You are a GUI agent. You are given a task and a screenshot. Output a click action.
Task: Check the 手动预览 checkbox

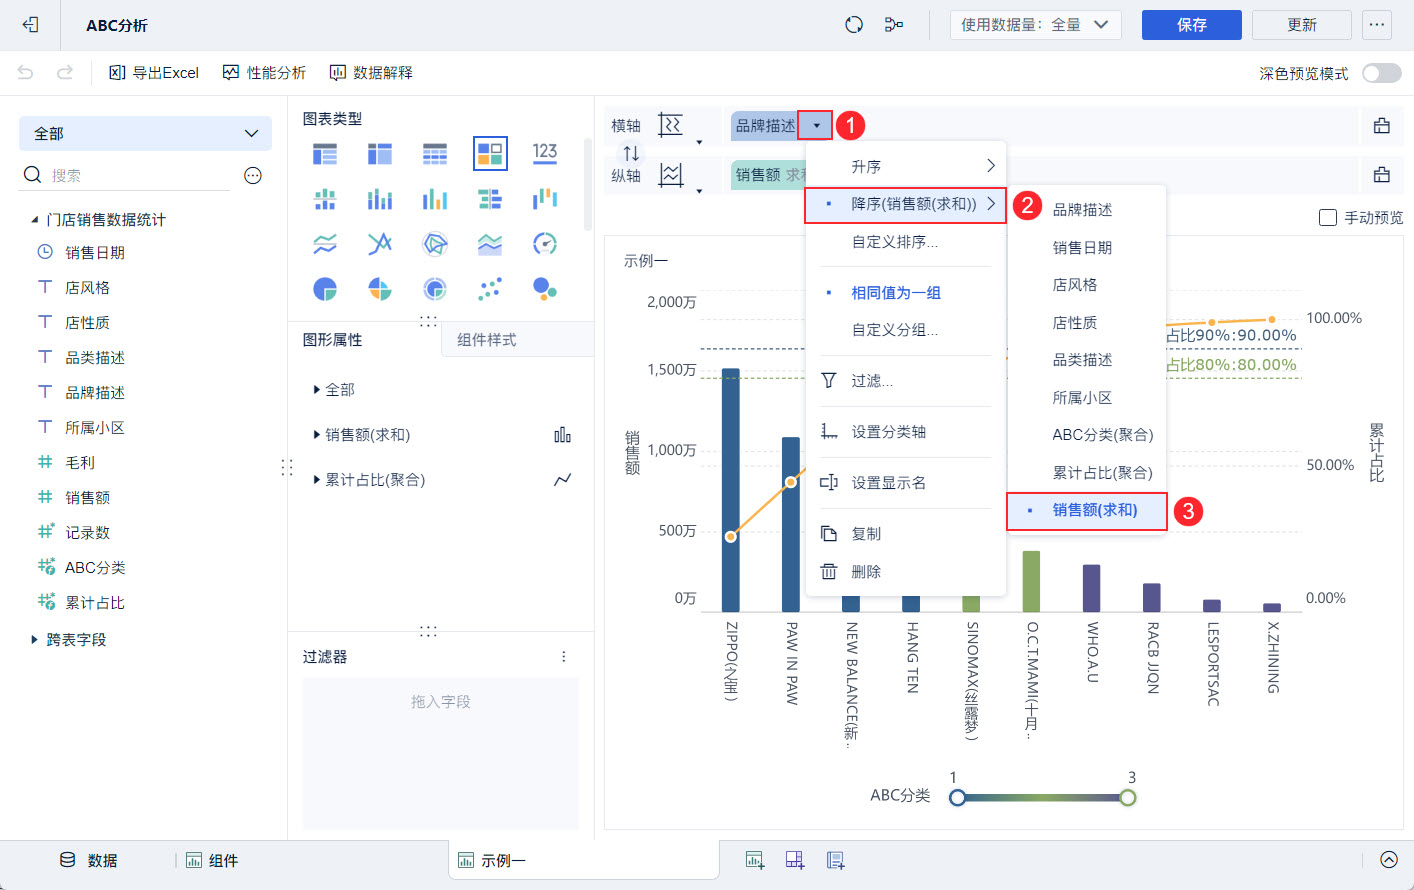tap(1328, 217)
